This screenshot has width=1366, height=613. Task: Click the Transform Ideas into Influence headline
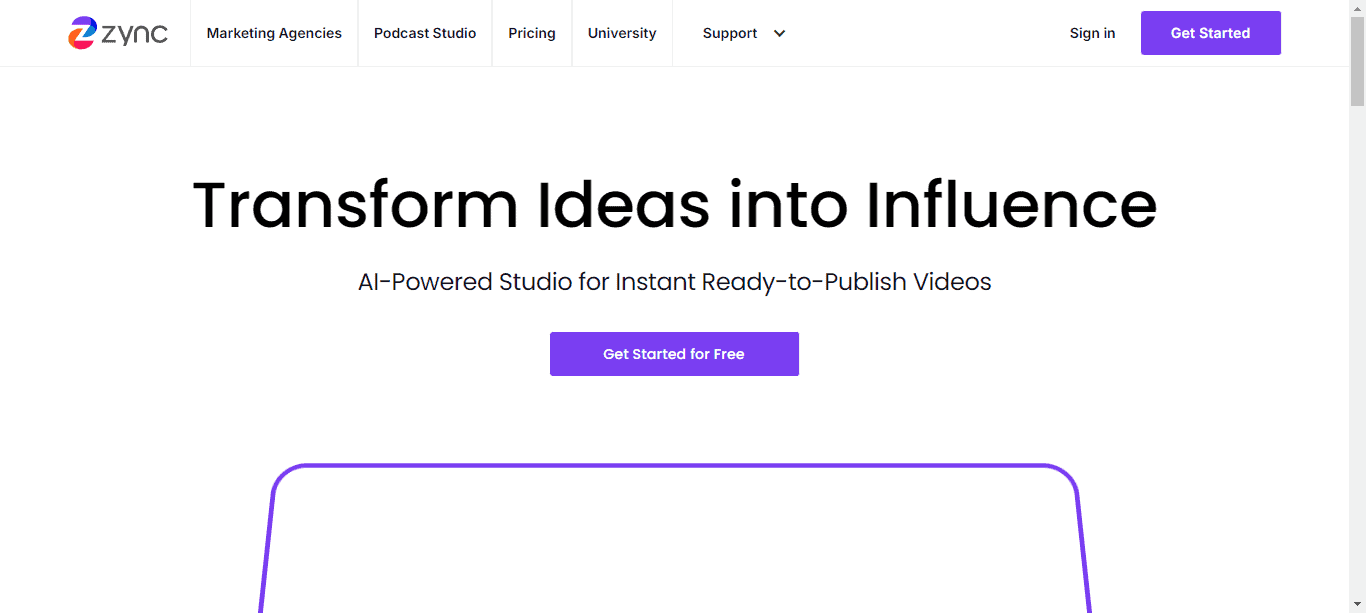tap(674, 205)
